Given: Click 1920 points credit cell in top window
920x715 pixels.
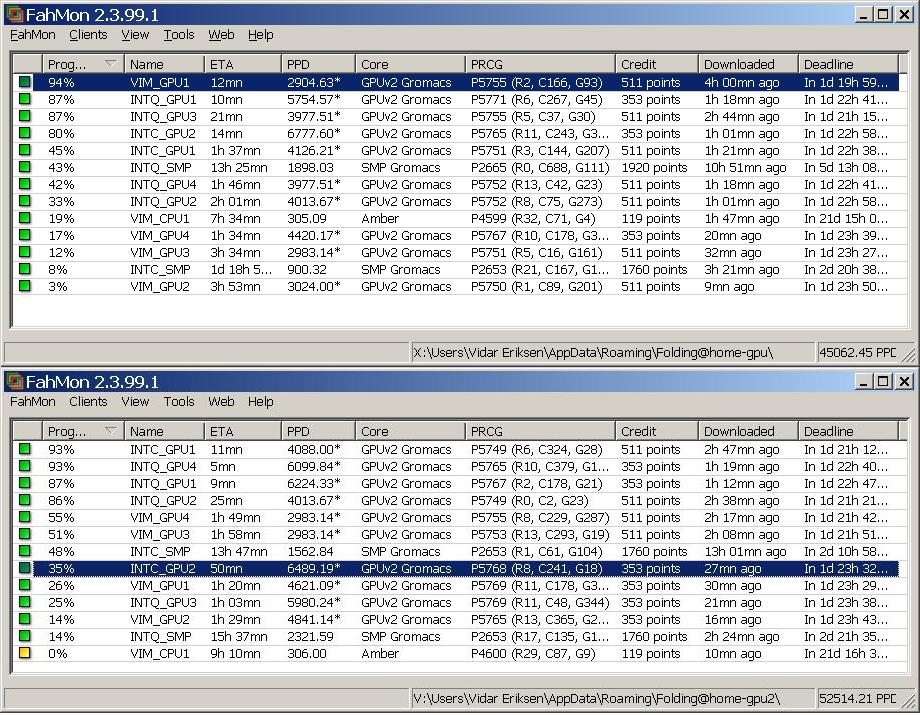Looking at the screenshot, I should [654, 167].
